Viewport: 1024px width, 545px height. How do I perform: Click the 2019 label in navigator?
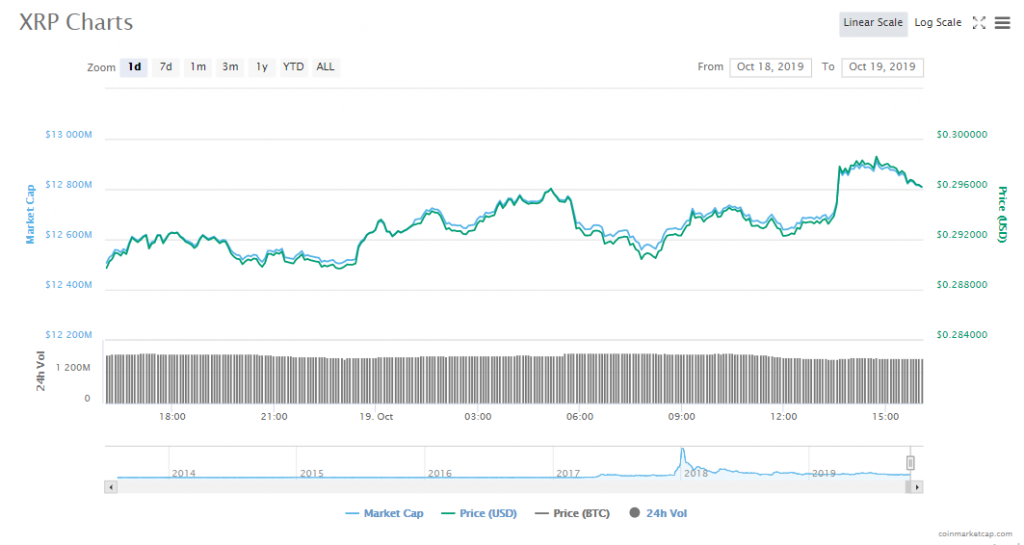824,473
